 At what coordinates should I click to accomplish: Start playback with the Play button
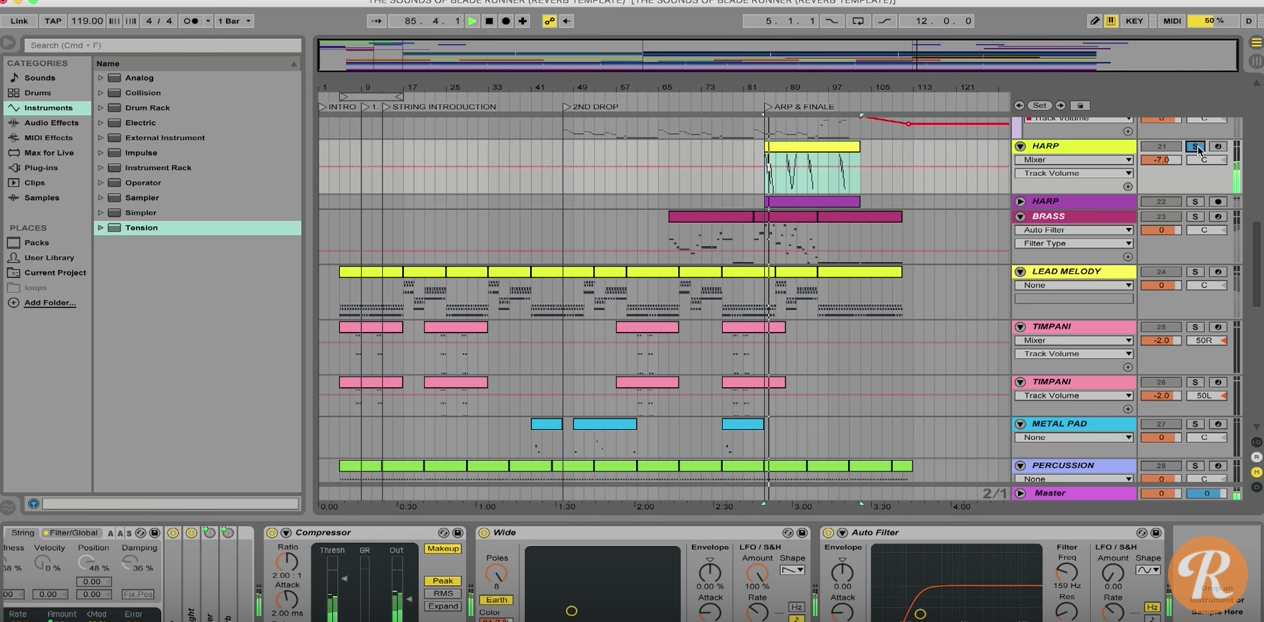pos(472,21)
